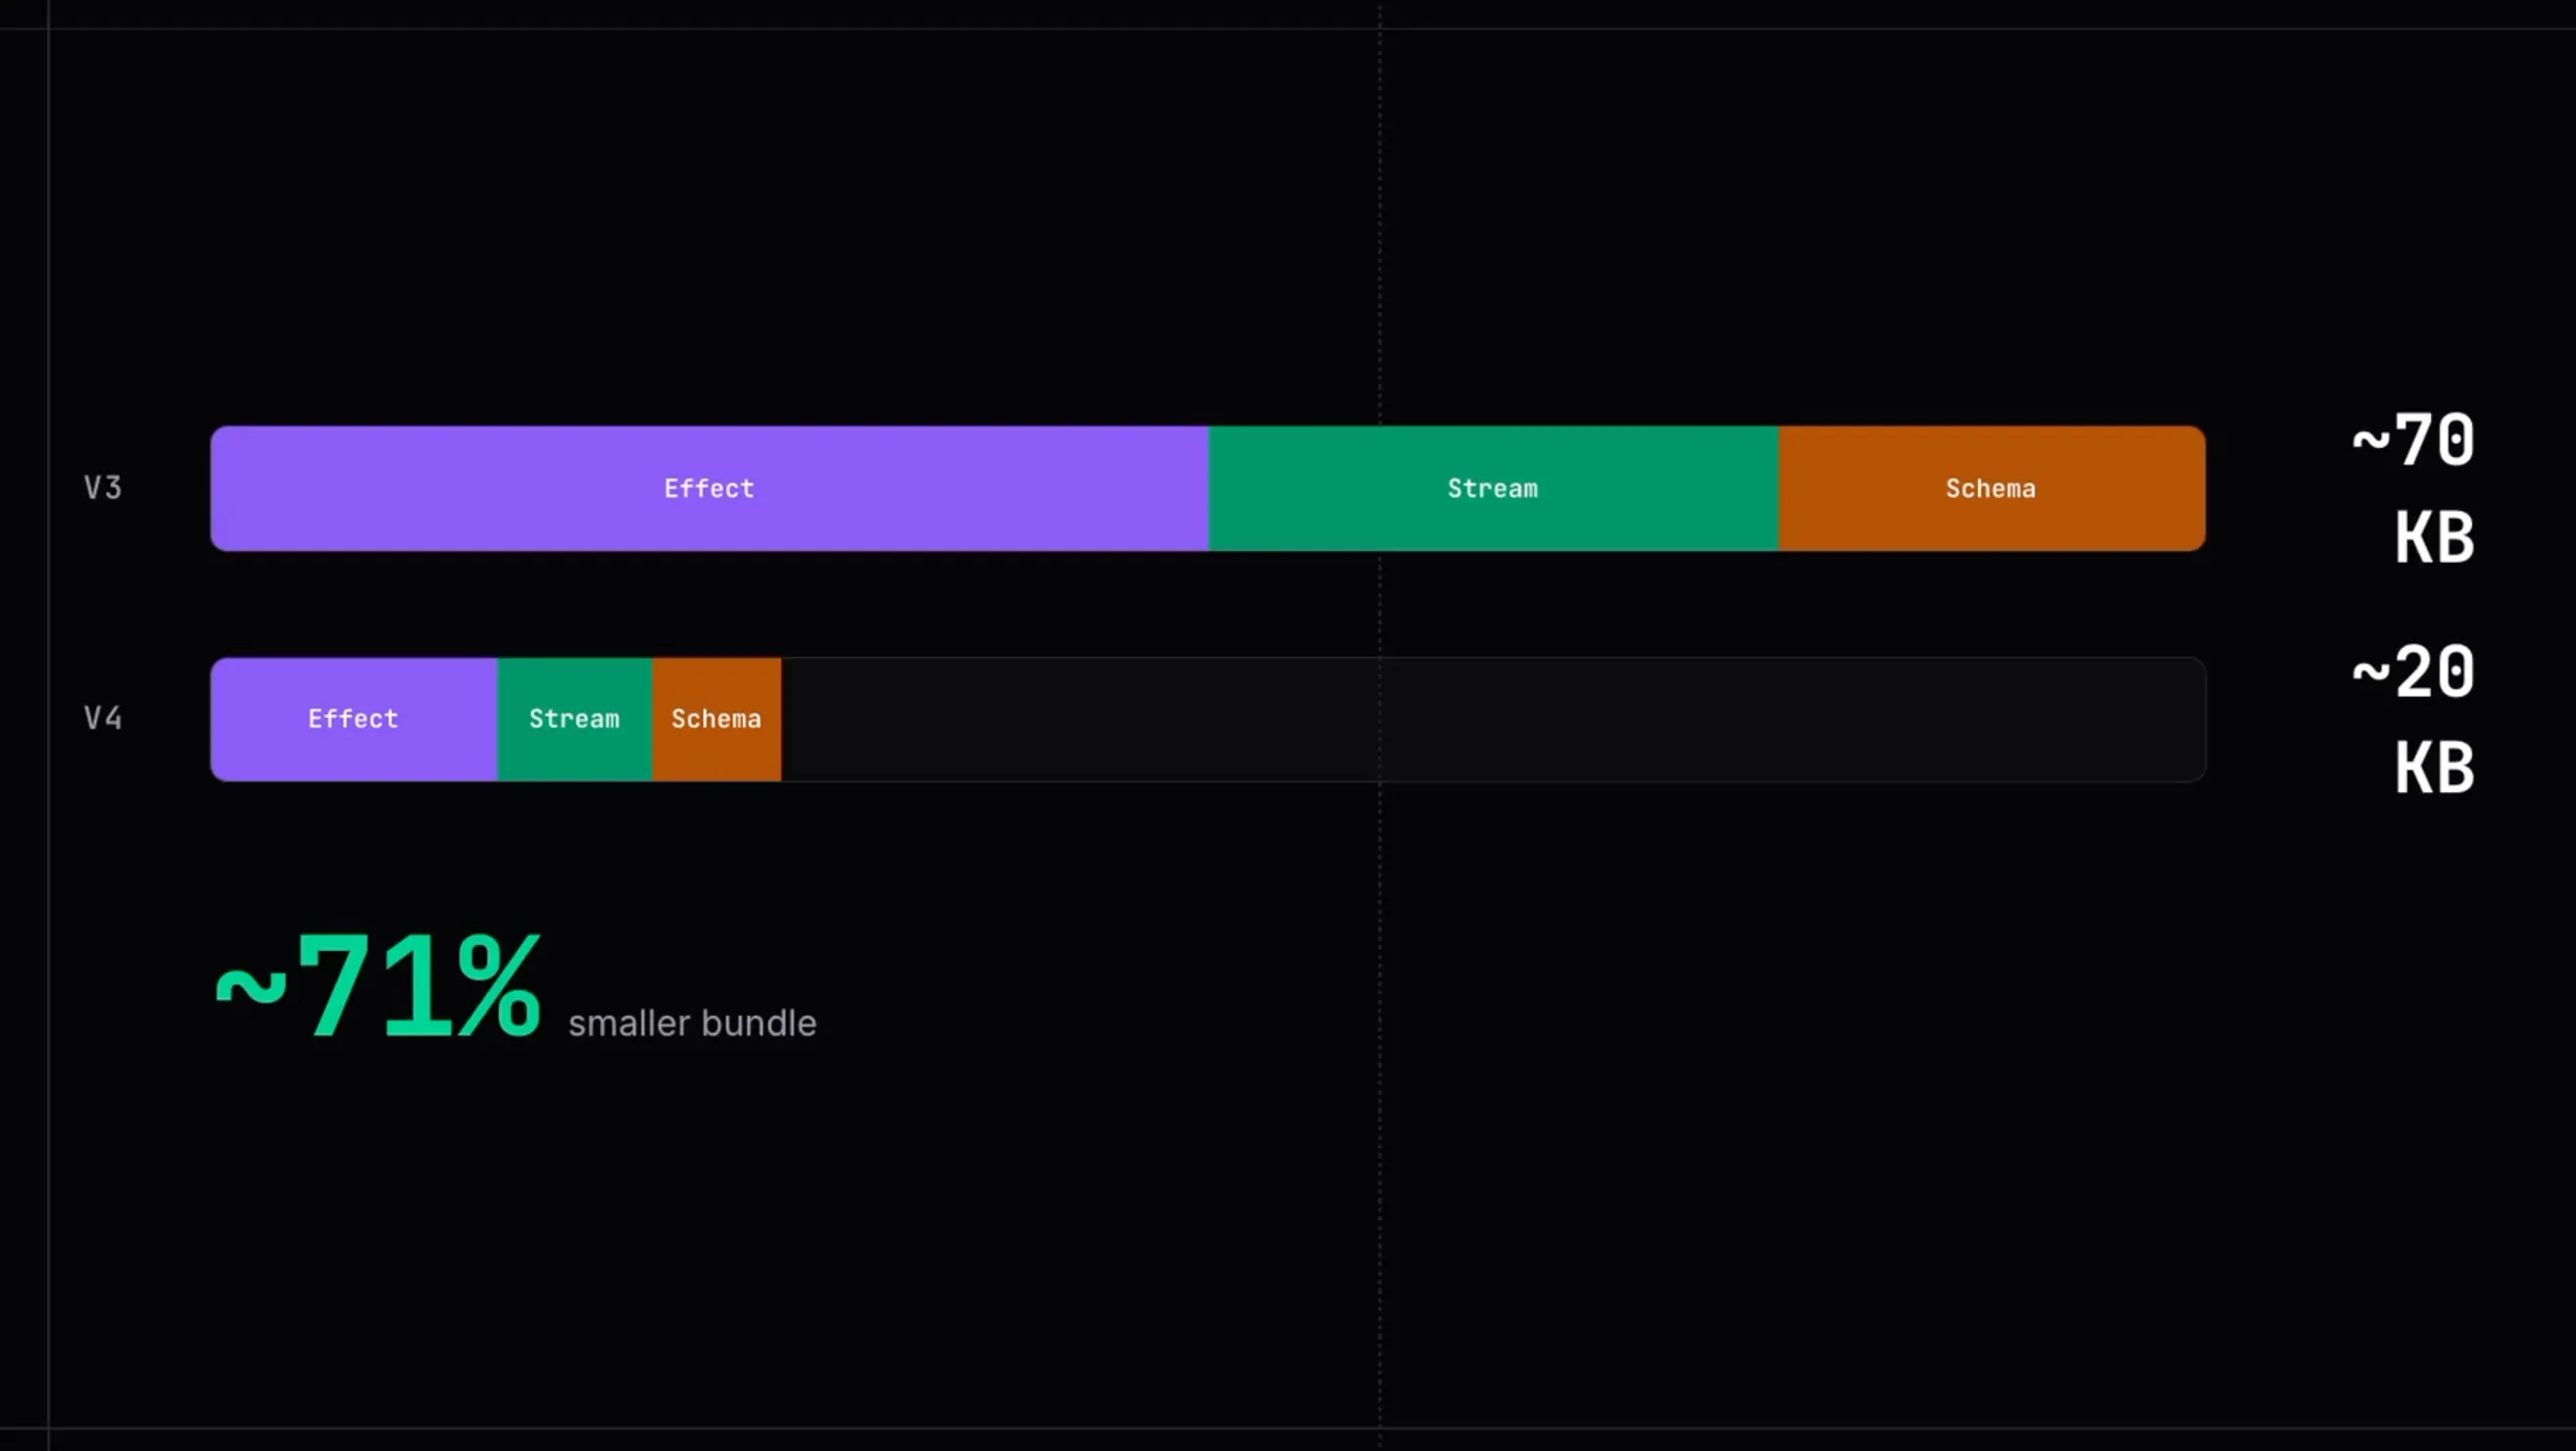Click the purple Effect segment in the V4 bar
2576x1451 pixels.
click(354, 719)
